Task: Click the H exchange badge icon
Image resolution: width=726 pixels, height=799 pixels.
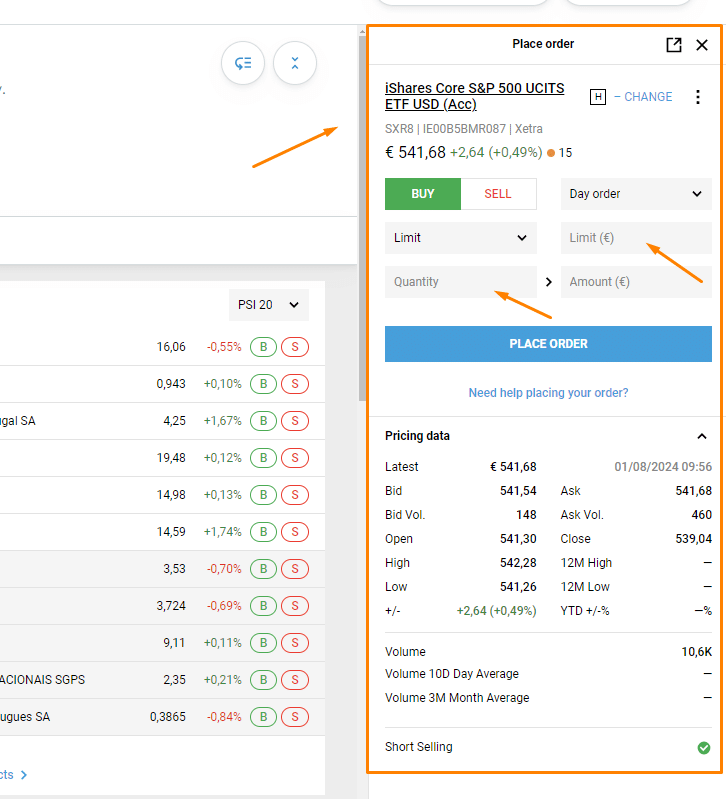Action: (x=598, y=97)
